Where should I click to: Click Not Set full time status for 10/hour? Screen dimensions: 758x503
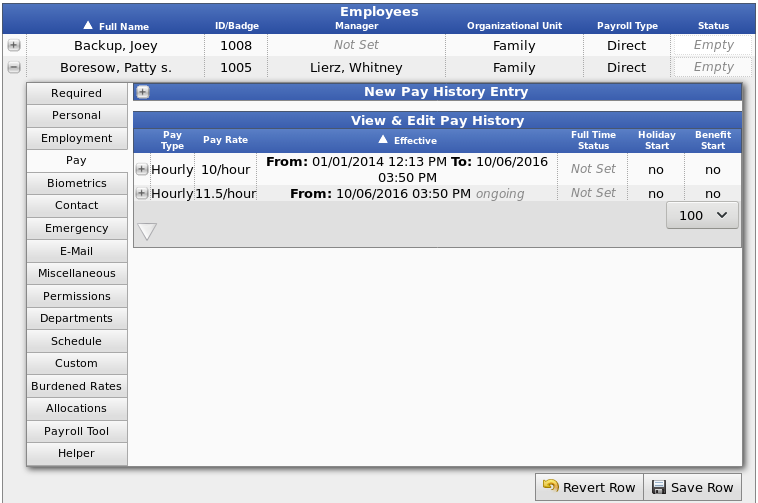tap(593, 169)
